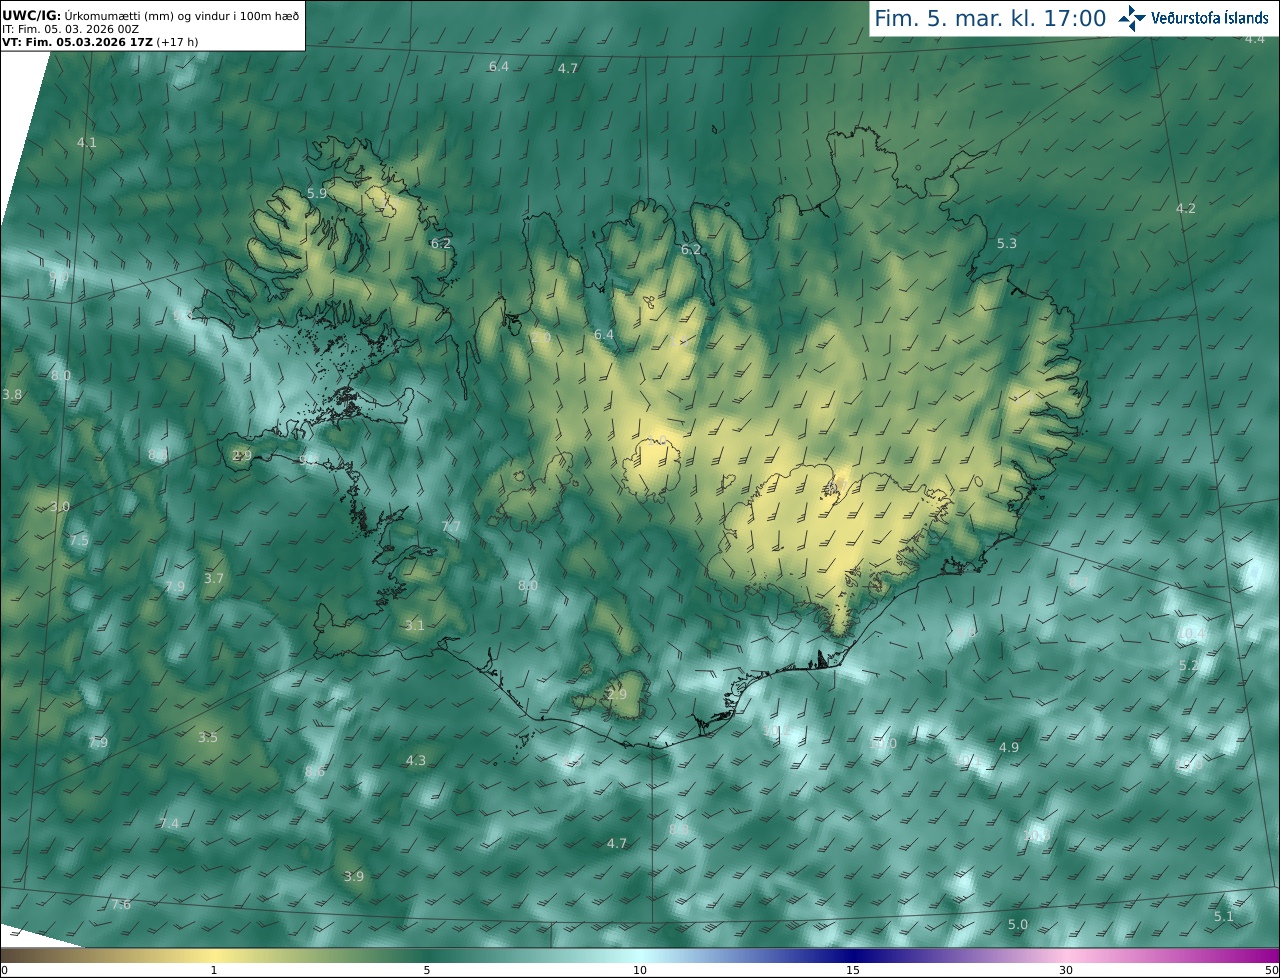Click the color scale tick label '15'

click(x=853, y=970)
